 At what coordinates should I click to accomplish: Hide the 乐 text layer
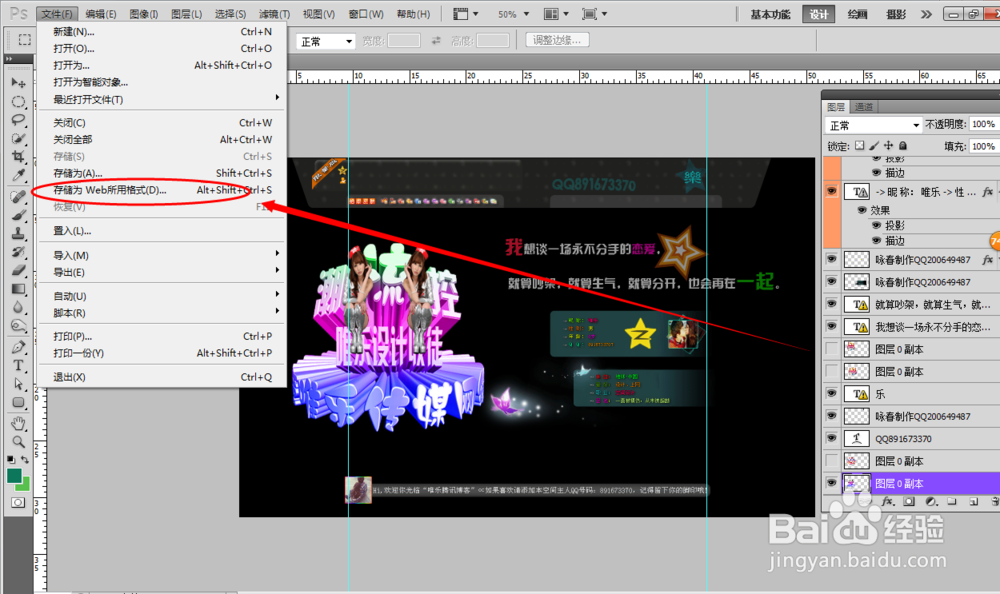point(831,393)
